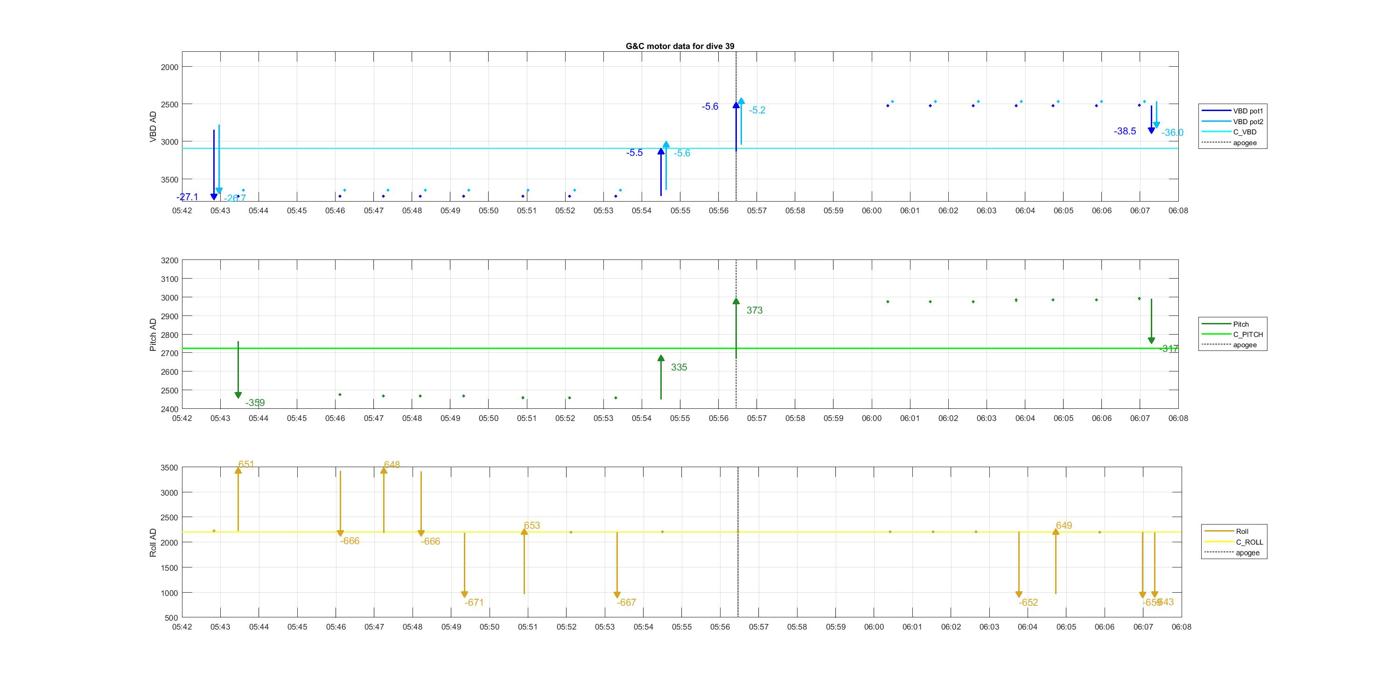Click the "2400" tick on the Pitch axis
This screenshot has width=1400, height=693.
170,409
